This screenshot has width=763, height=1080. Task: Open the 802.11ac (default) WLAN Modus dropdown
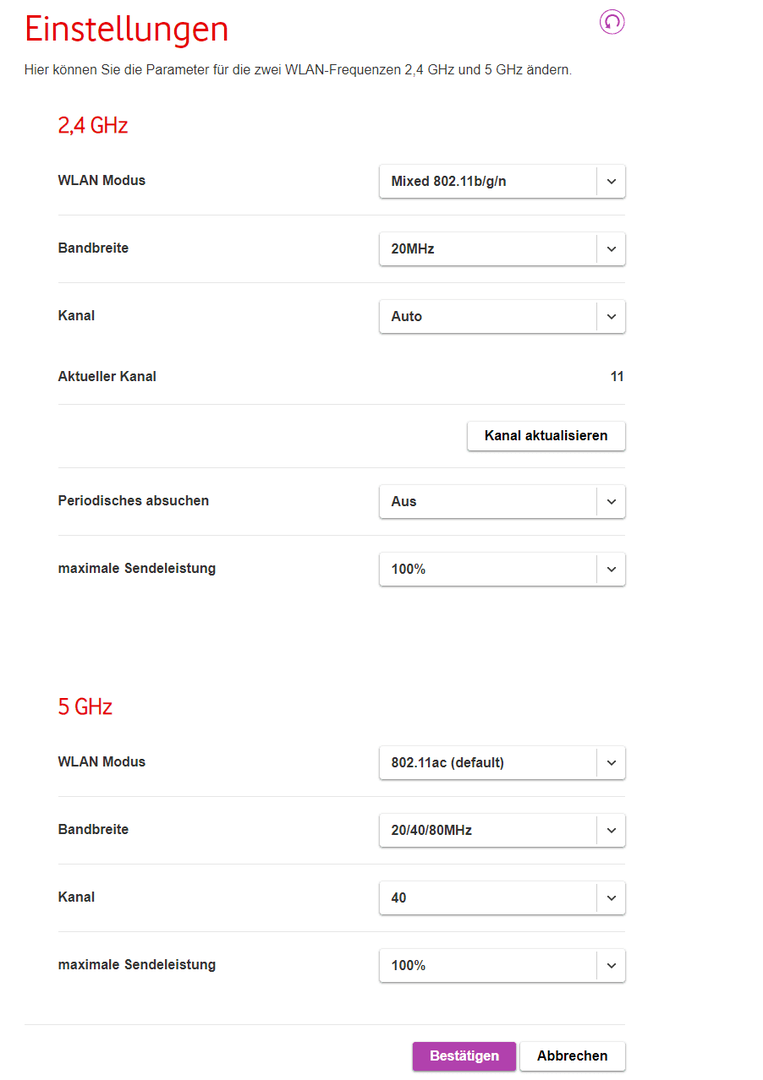click(x=502, y=762)
